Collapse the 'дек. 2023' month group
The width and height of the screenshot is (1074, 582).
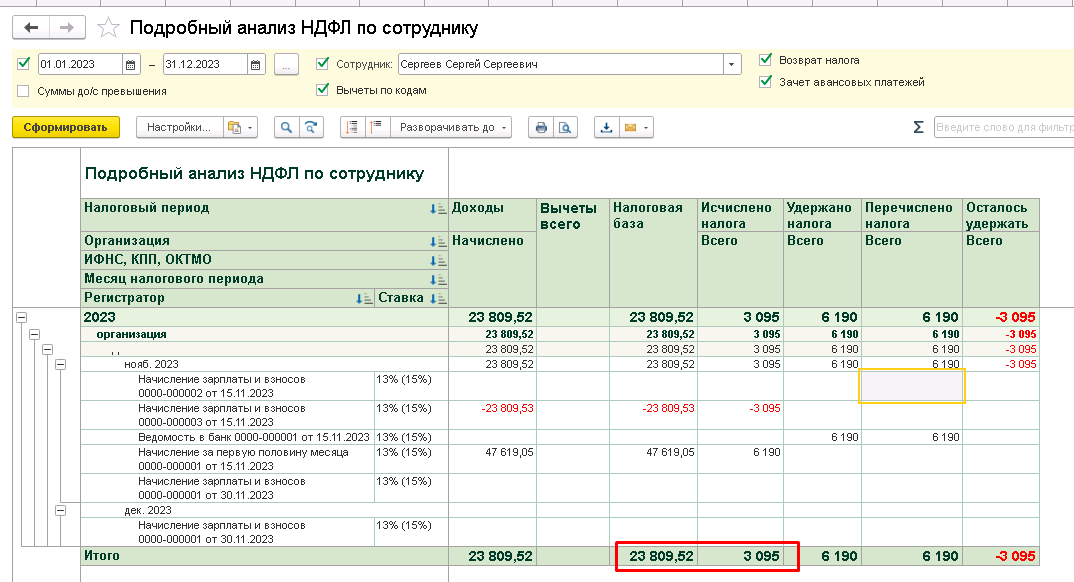tap(61, 511)
